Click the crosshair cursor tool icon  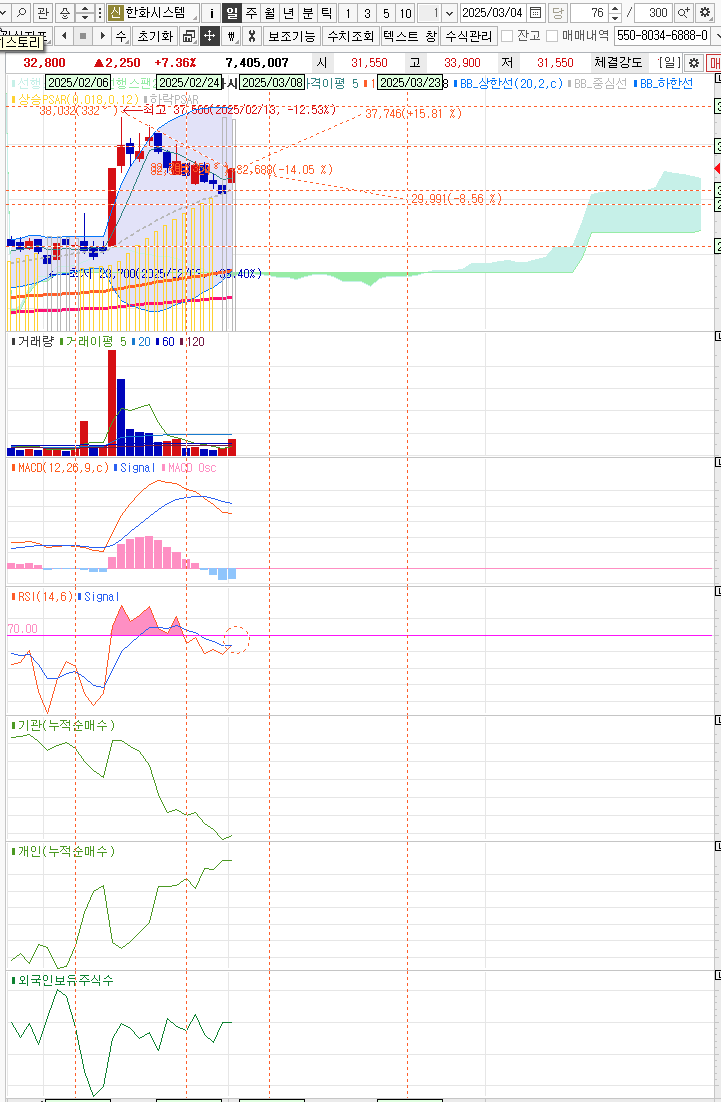click(210, 36)
